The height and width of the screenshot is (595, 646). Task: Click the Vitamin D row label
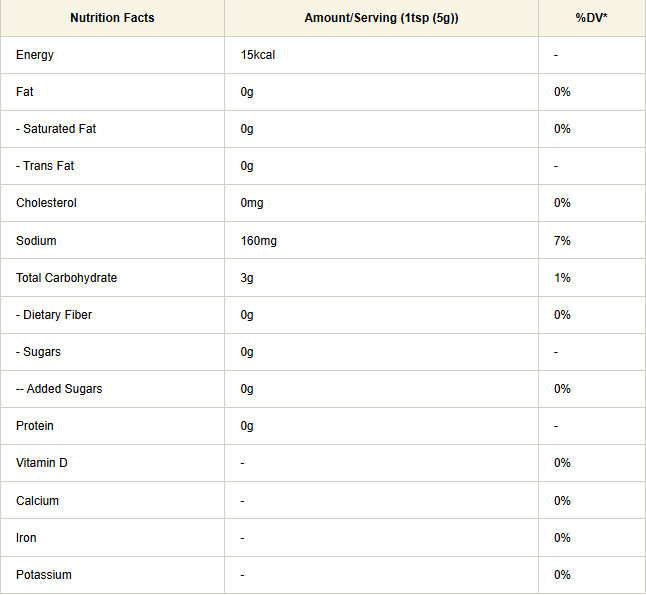pyautogui.click(x=42, y=463)
